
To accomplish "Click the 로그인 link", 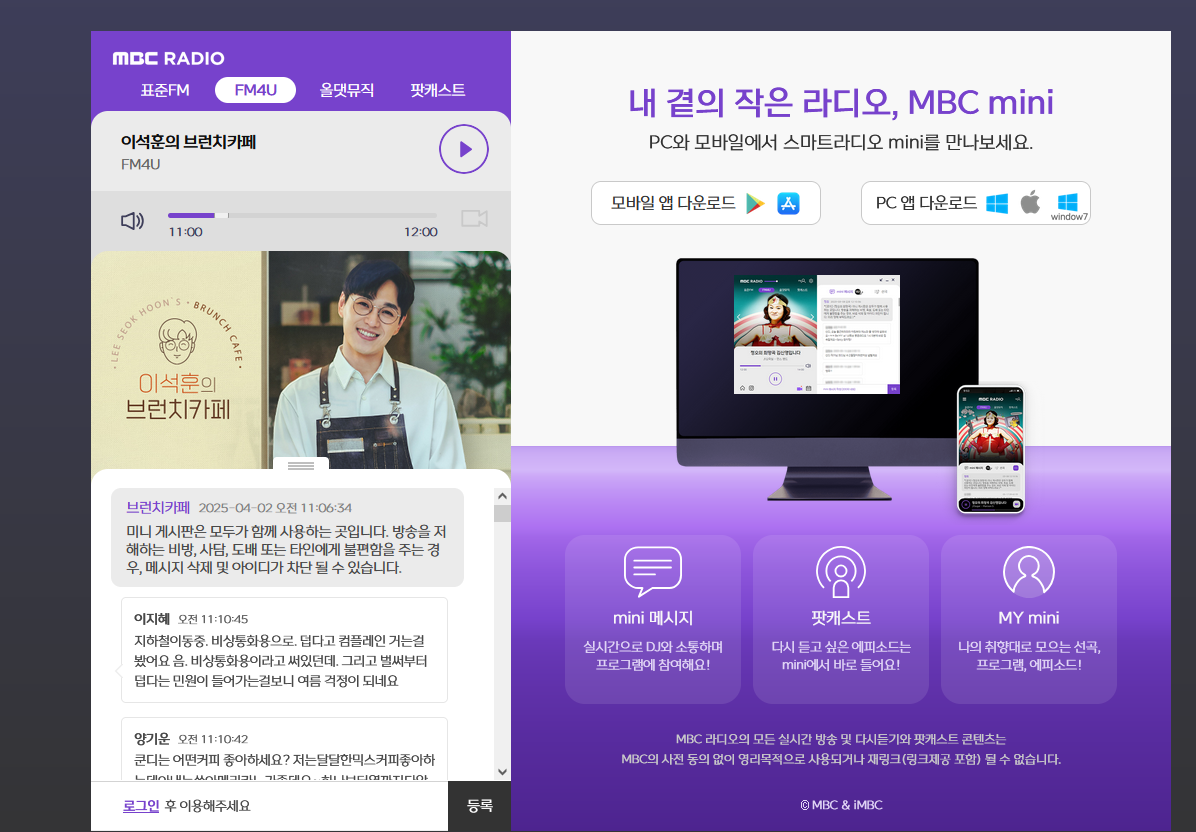I will point(141,805).
